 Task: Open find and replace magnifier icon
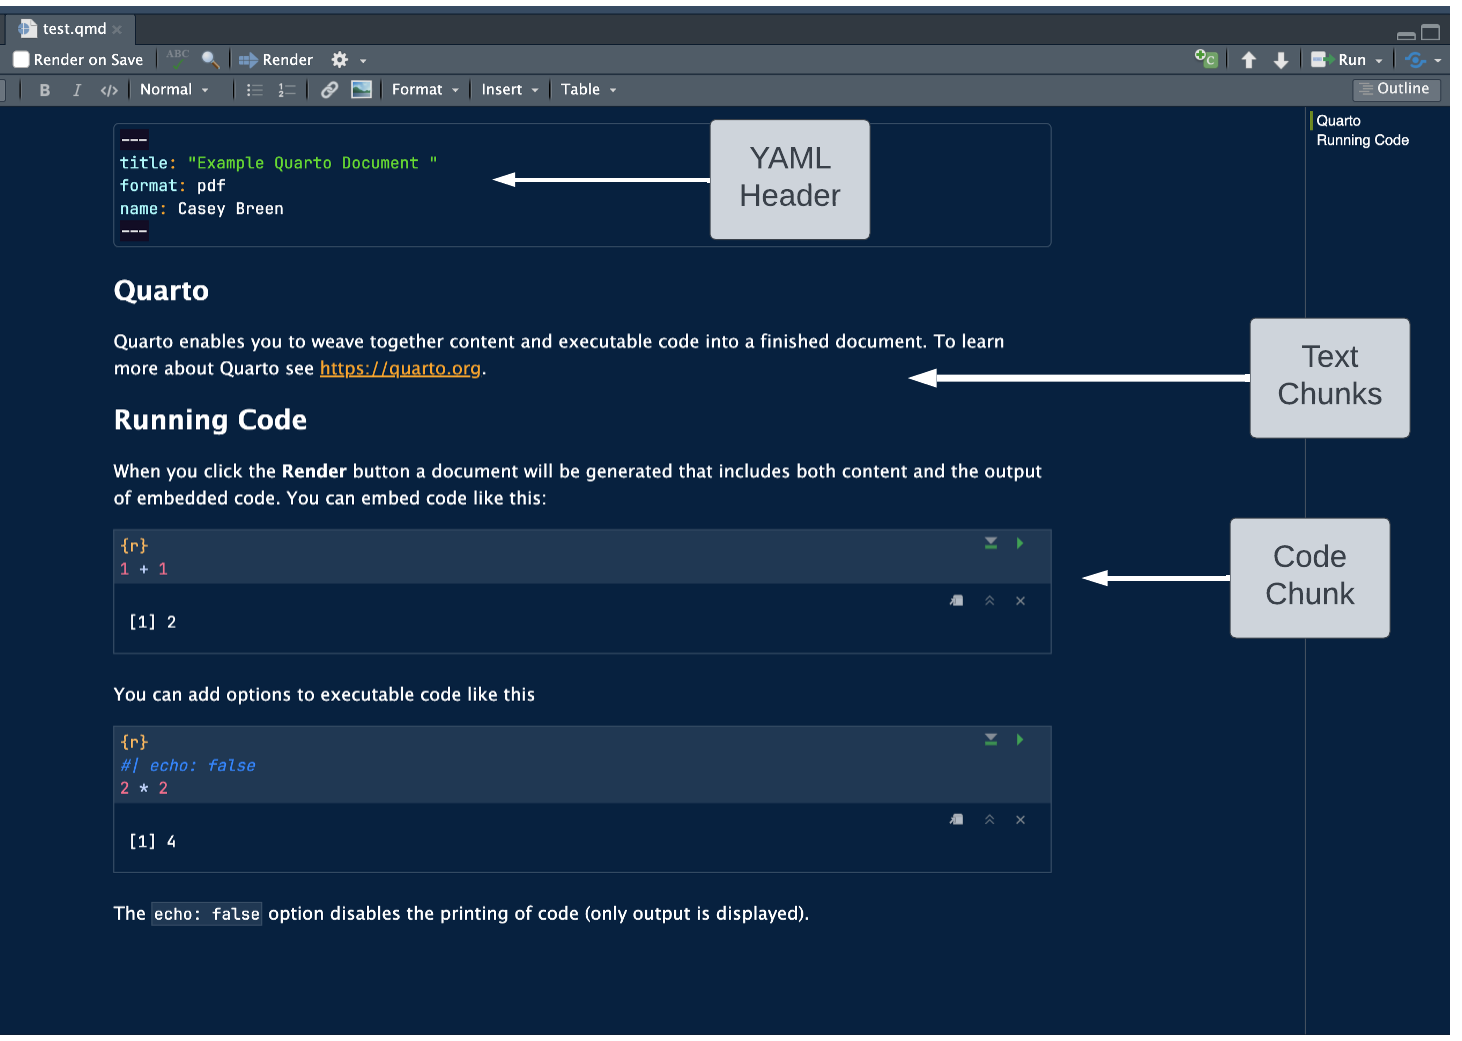(210, 60)
